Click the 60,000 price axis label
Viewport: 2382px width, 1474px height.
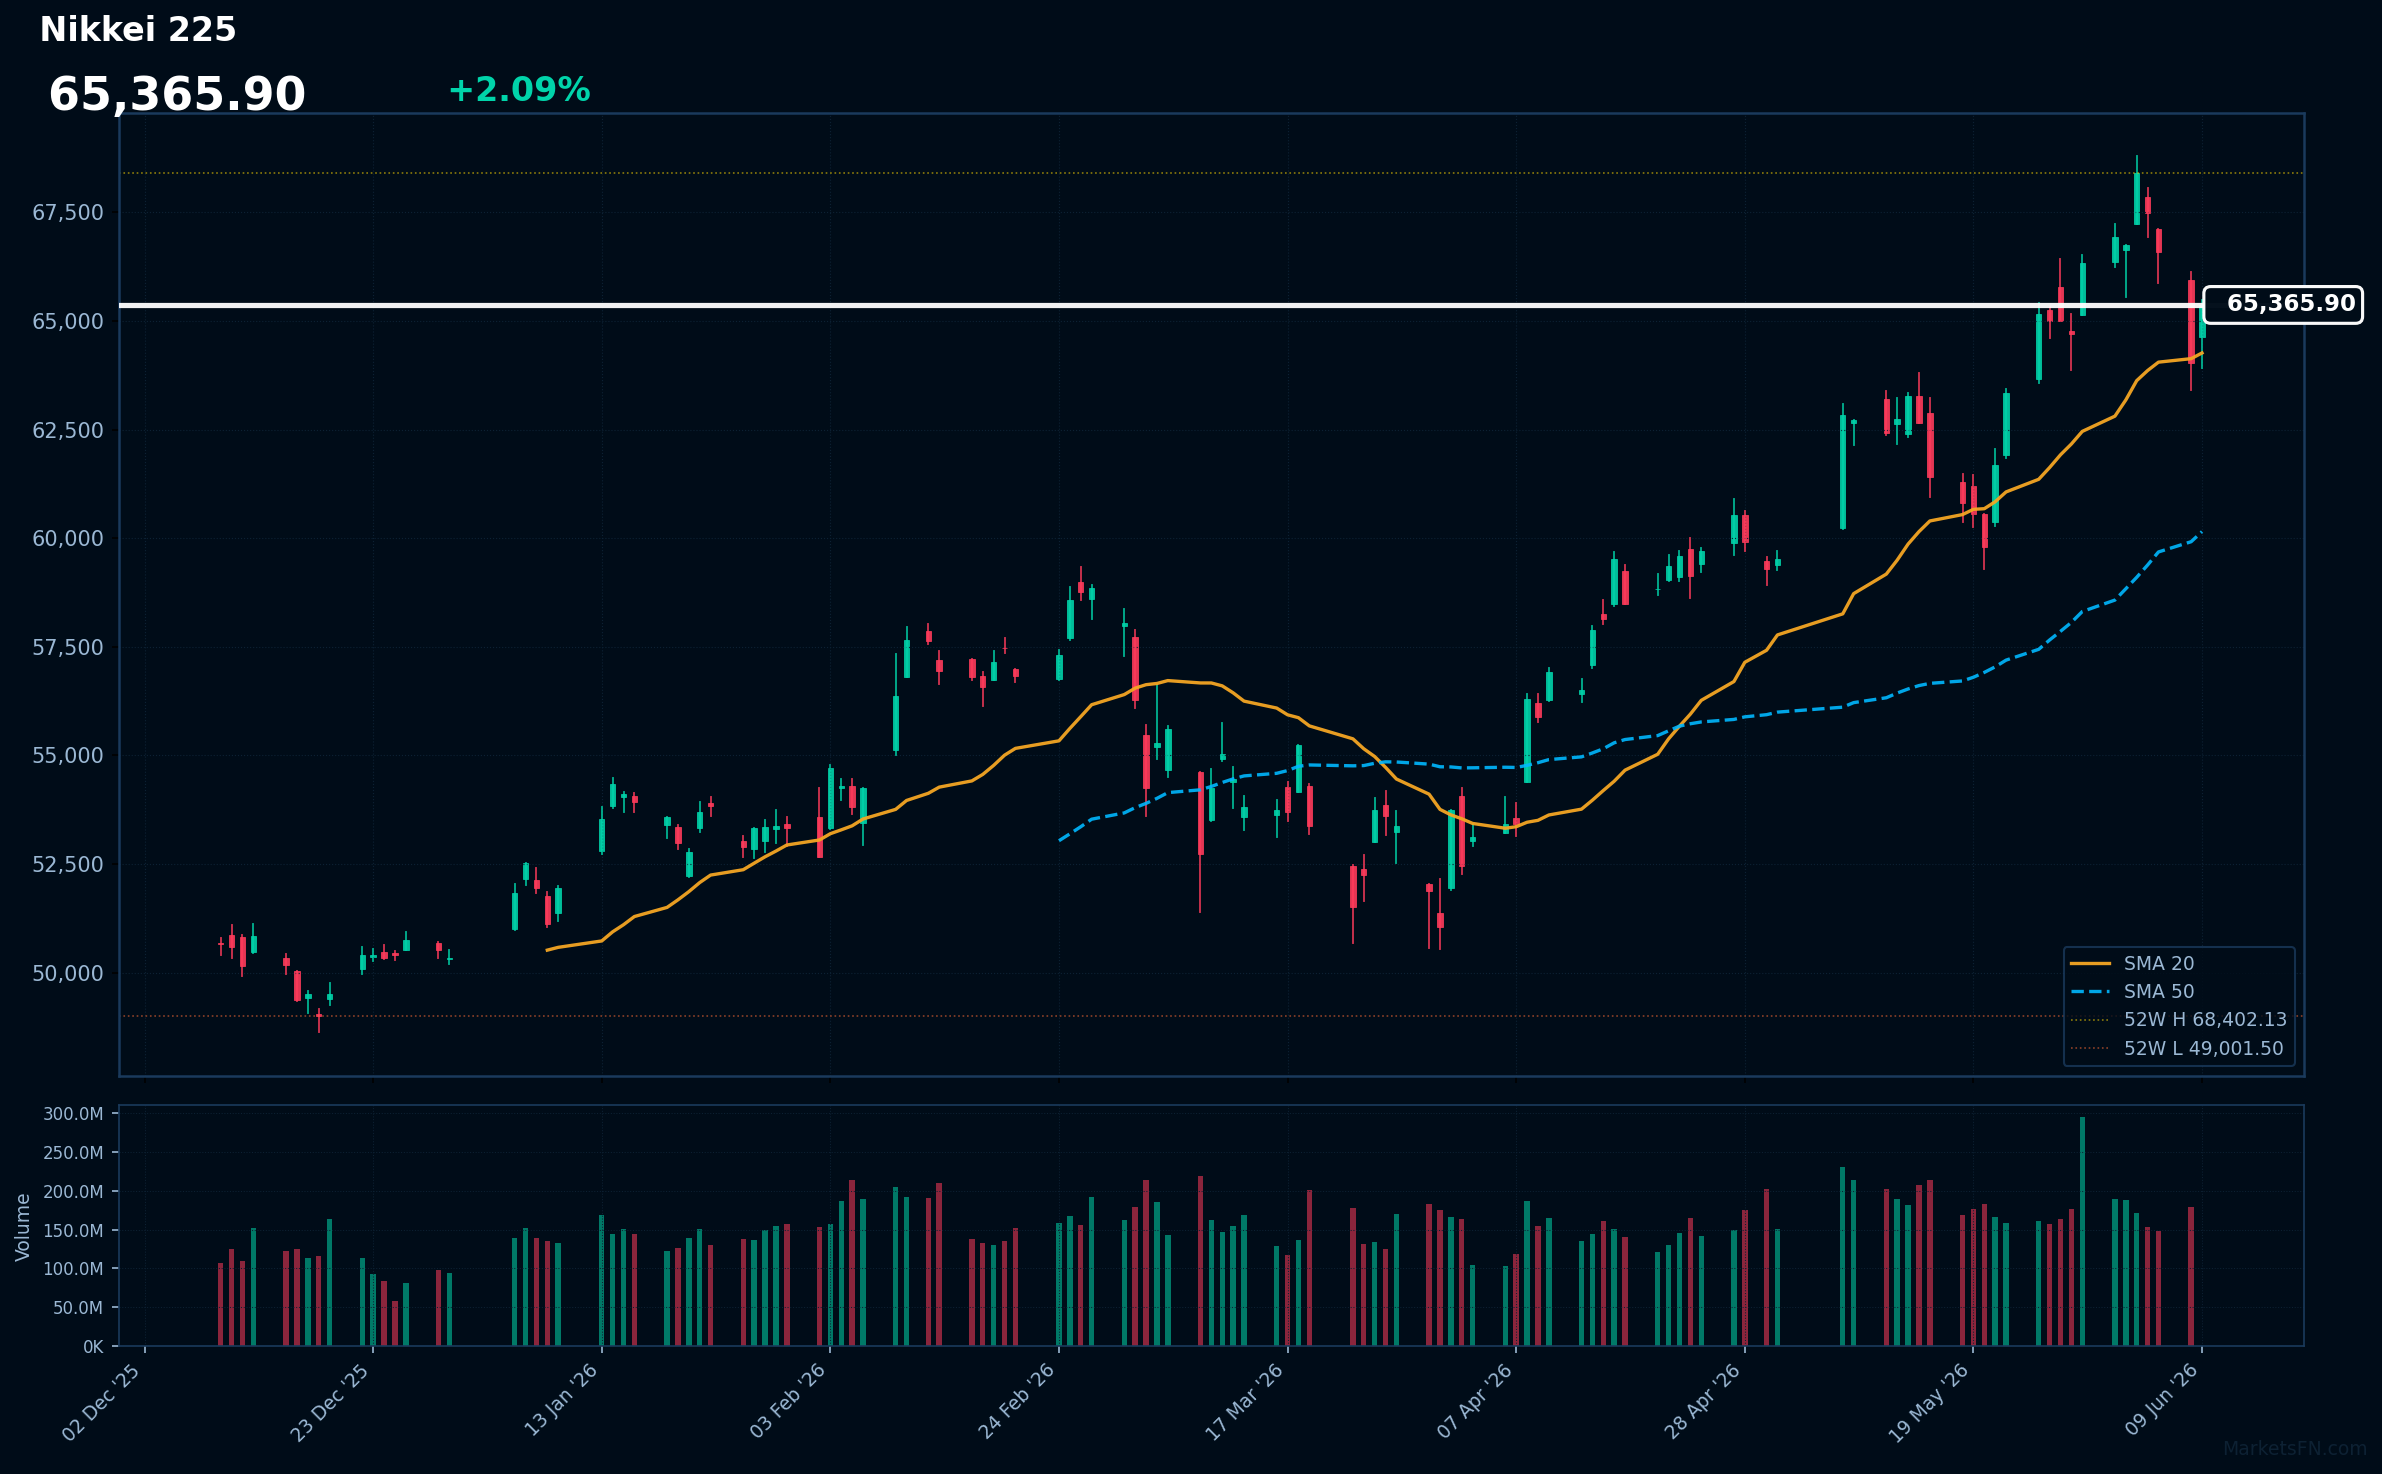click(x=68, y=538)
